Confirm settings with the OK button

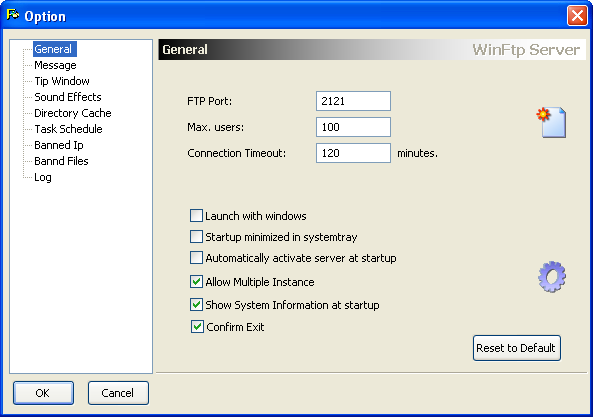click(43, 393)
